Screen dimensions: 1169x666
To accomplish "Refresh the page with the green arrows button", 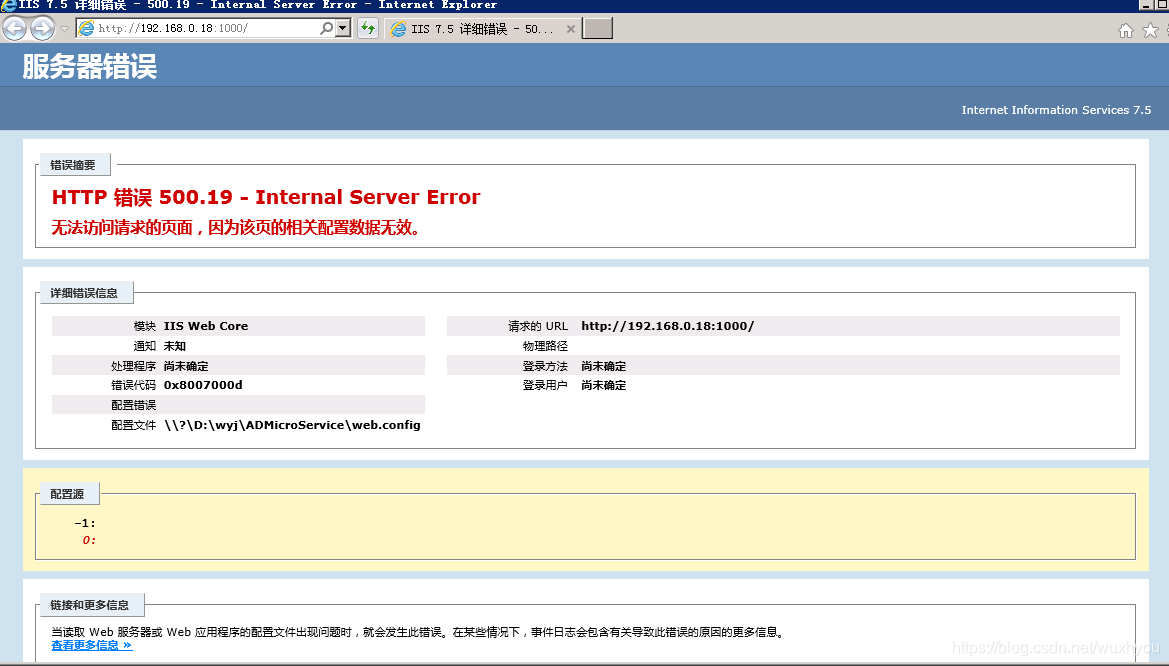I will pyautogui.click(x=368, y=28).
